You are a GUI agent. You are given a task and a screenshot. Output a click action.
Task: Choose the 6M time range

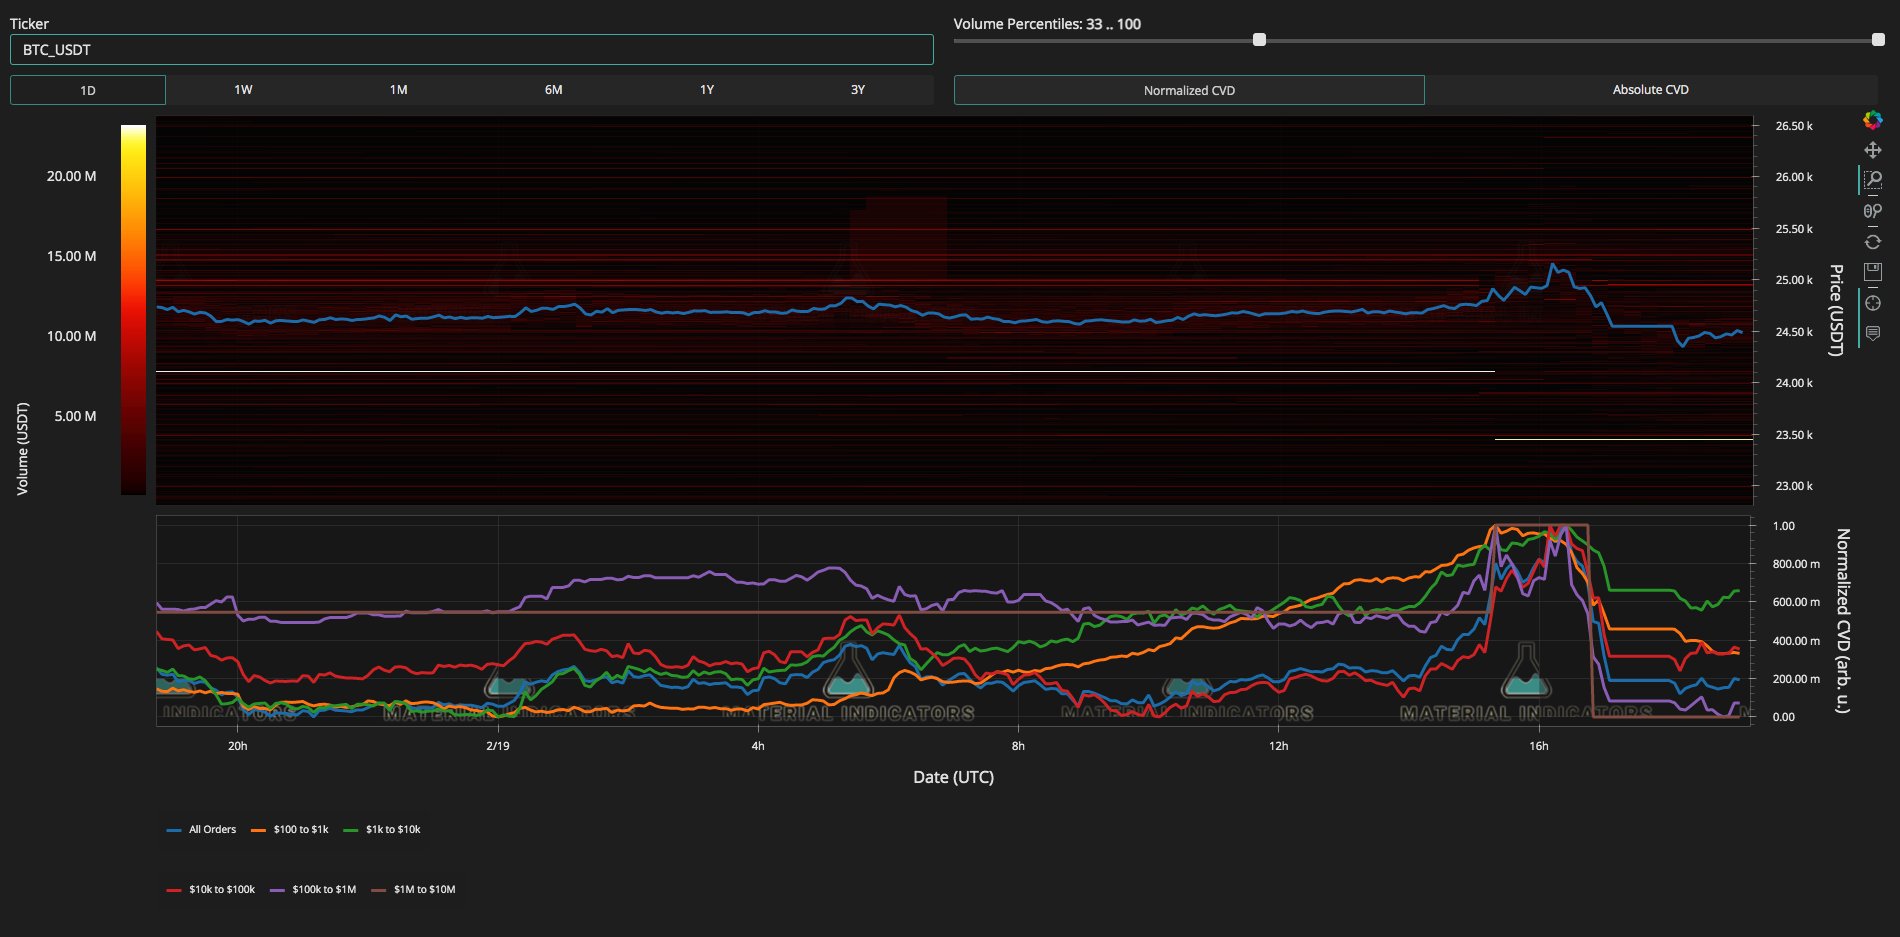(x=553, y=90)
